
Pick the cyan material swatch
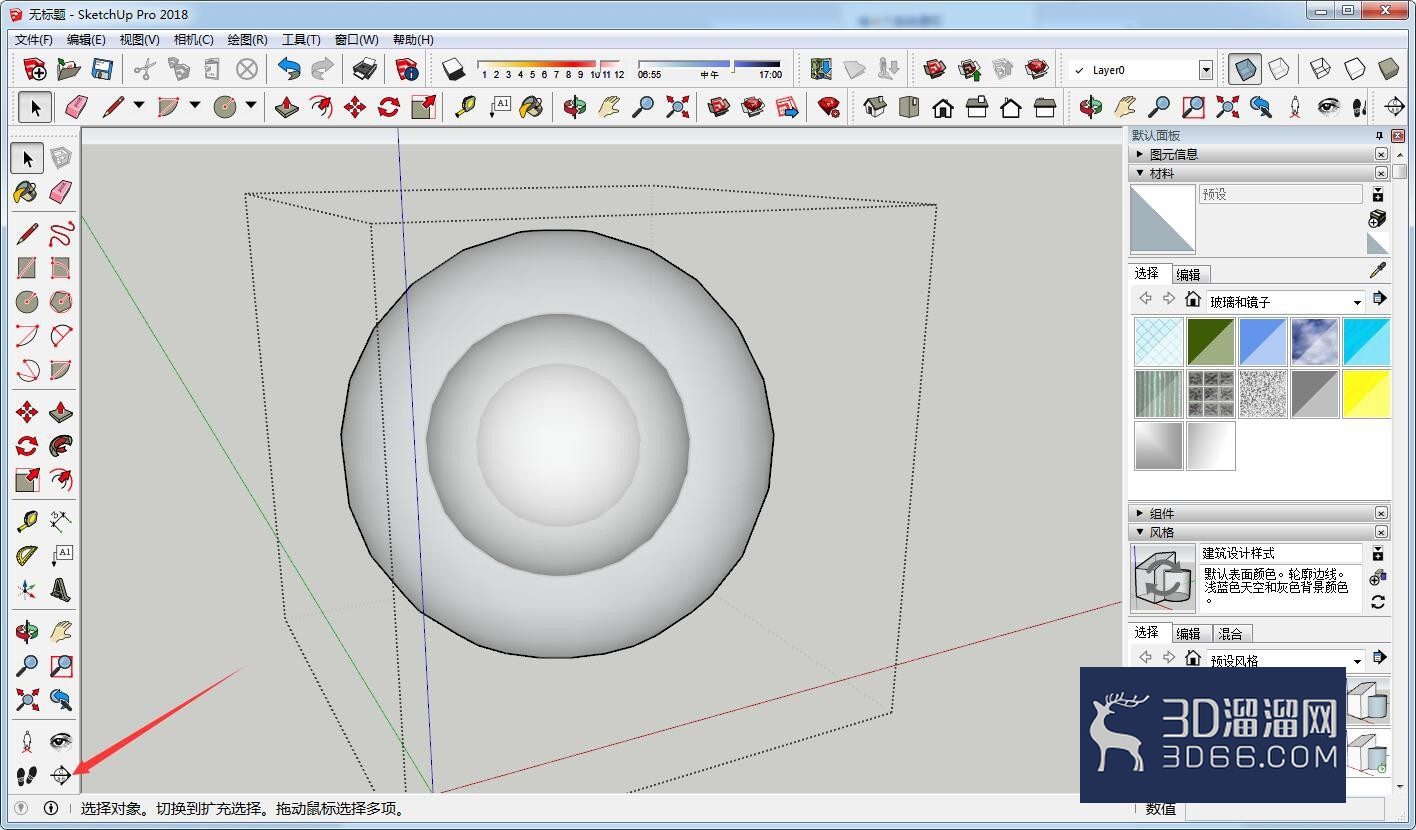tap(1366, 342)
